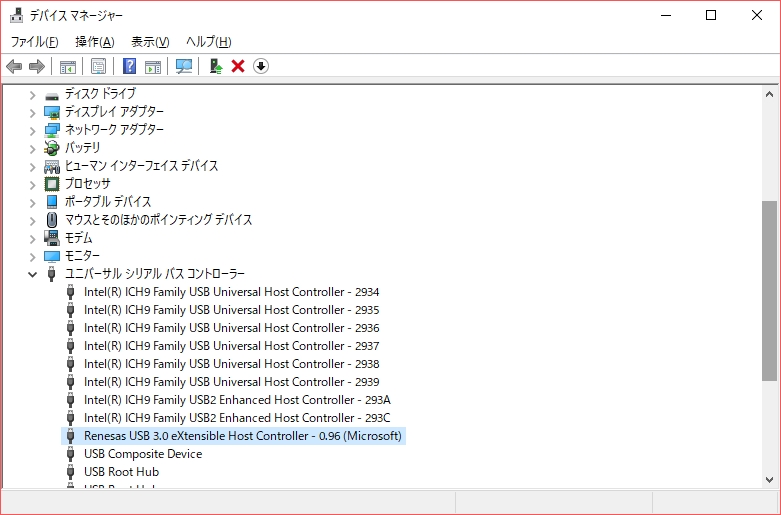Expand the ポータブル デバイス node
The height and width of the screenshot is (515, 781).
32,202
